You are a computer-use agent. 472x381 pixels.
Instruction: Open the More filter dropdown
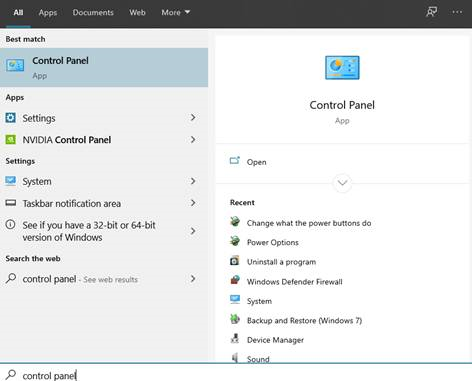click(176, 13)
